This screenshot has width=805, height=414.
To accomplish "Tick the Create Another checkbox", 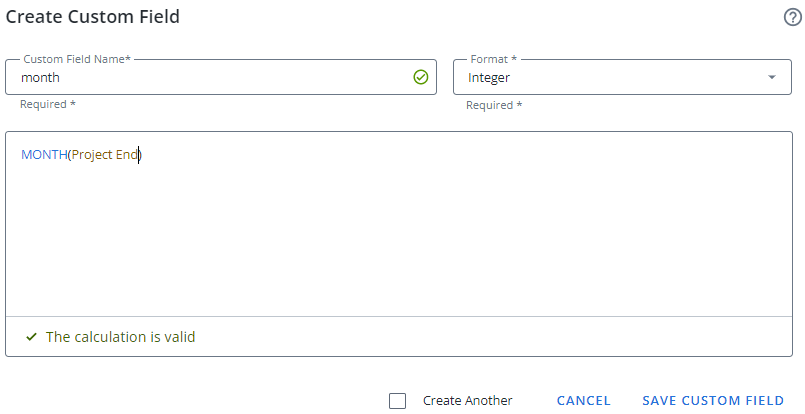I will click(x=398, y=401).
